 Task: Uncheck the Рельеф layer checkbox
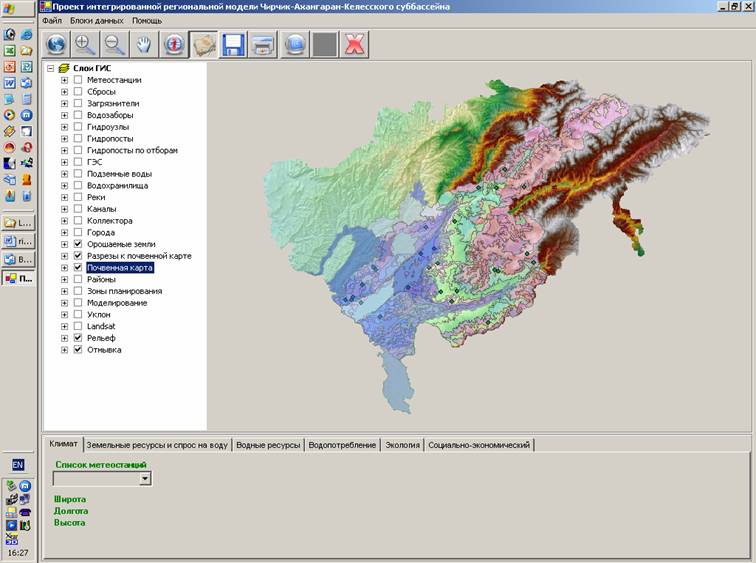pos(78,338)
